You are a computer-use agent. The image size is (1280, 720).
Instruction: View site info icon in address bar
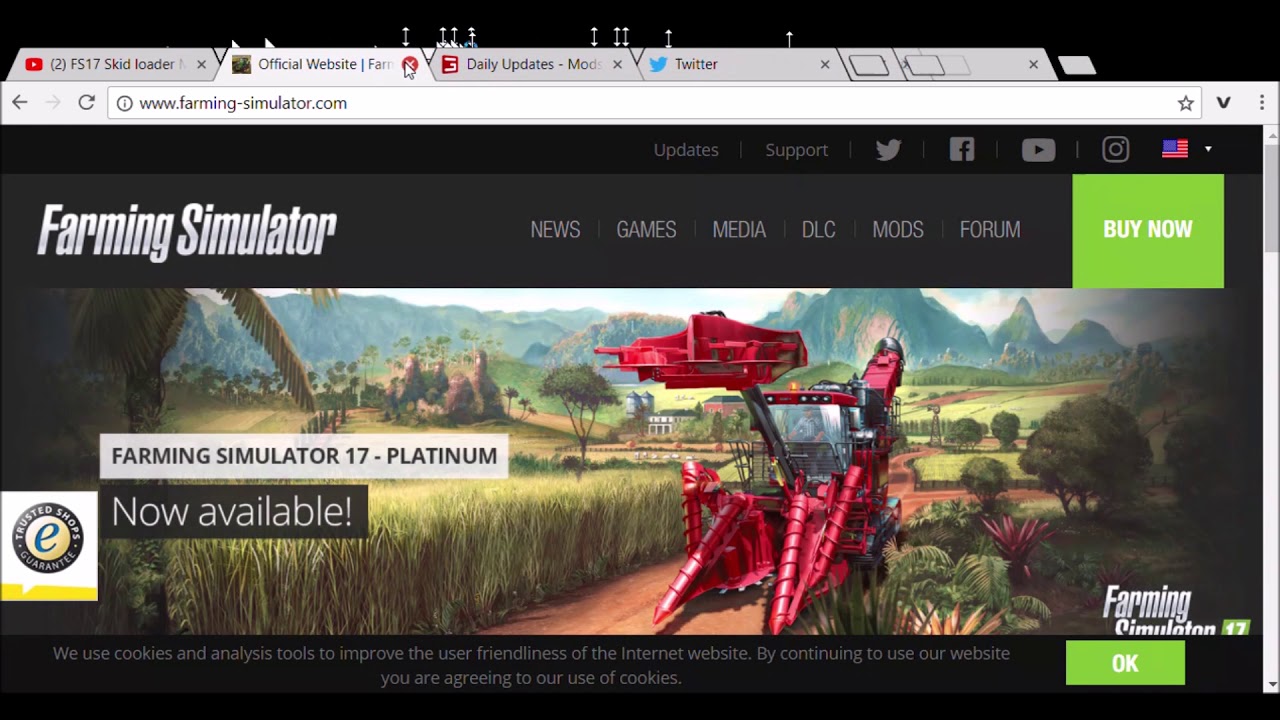[124, 103]
